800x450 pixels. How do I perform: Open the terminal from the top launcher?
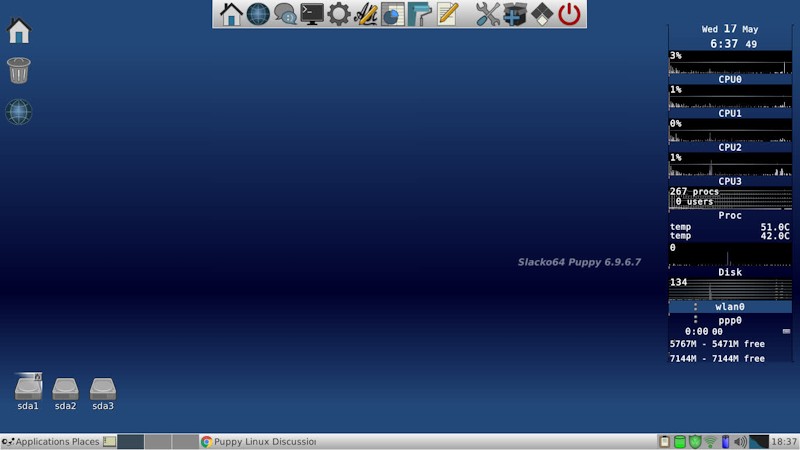[x=312, y=14]
